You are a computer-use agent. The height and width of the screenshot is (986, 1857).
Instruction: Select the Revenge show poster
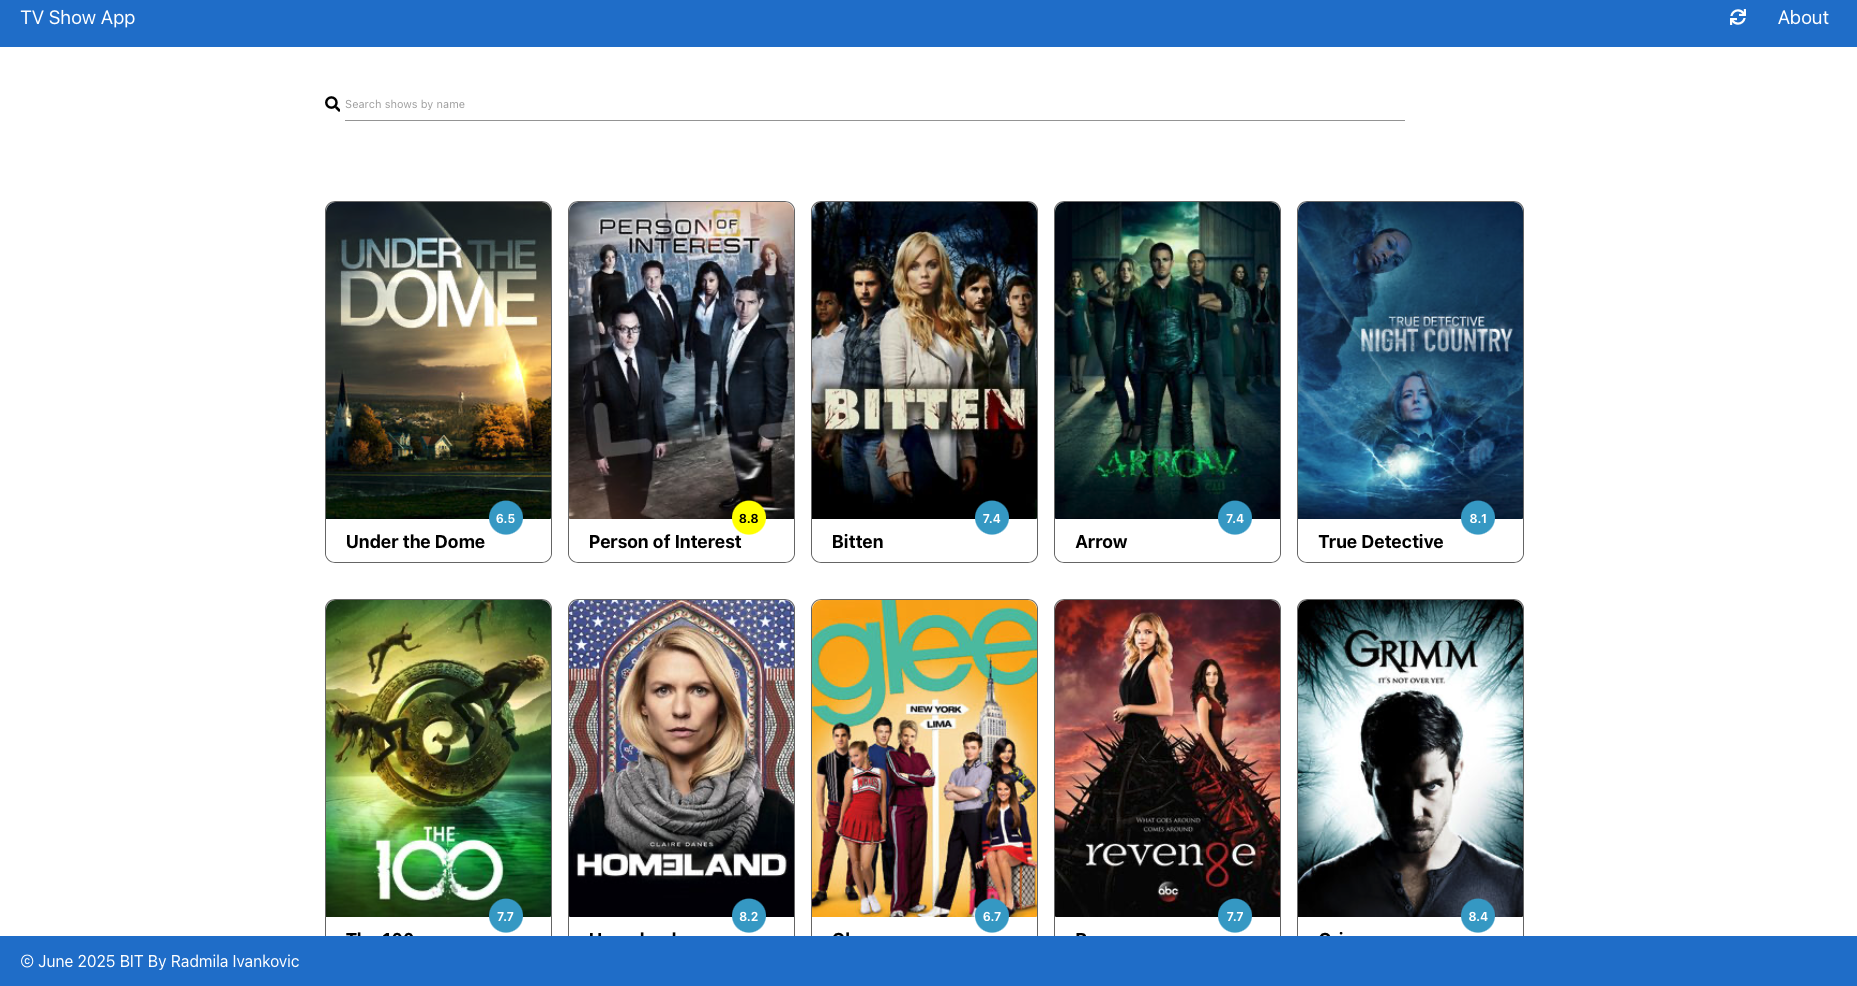[1167, 758]
